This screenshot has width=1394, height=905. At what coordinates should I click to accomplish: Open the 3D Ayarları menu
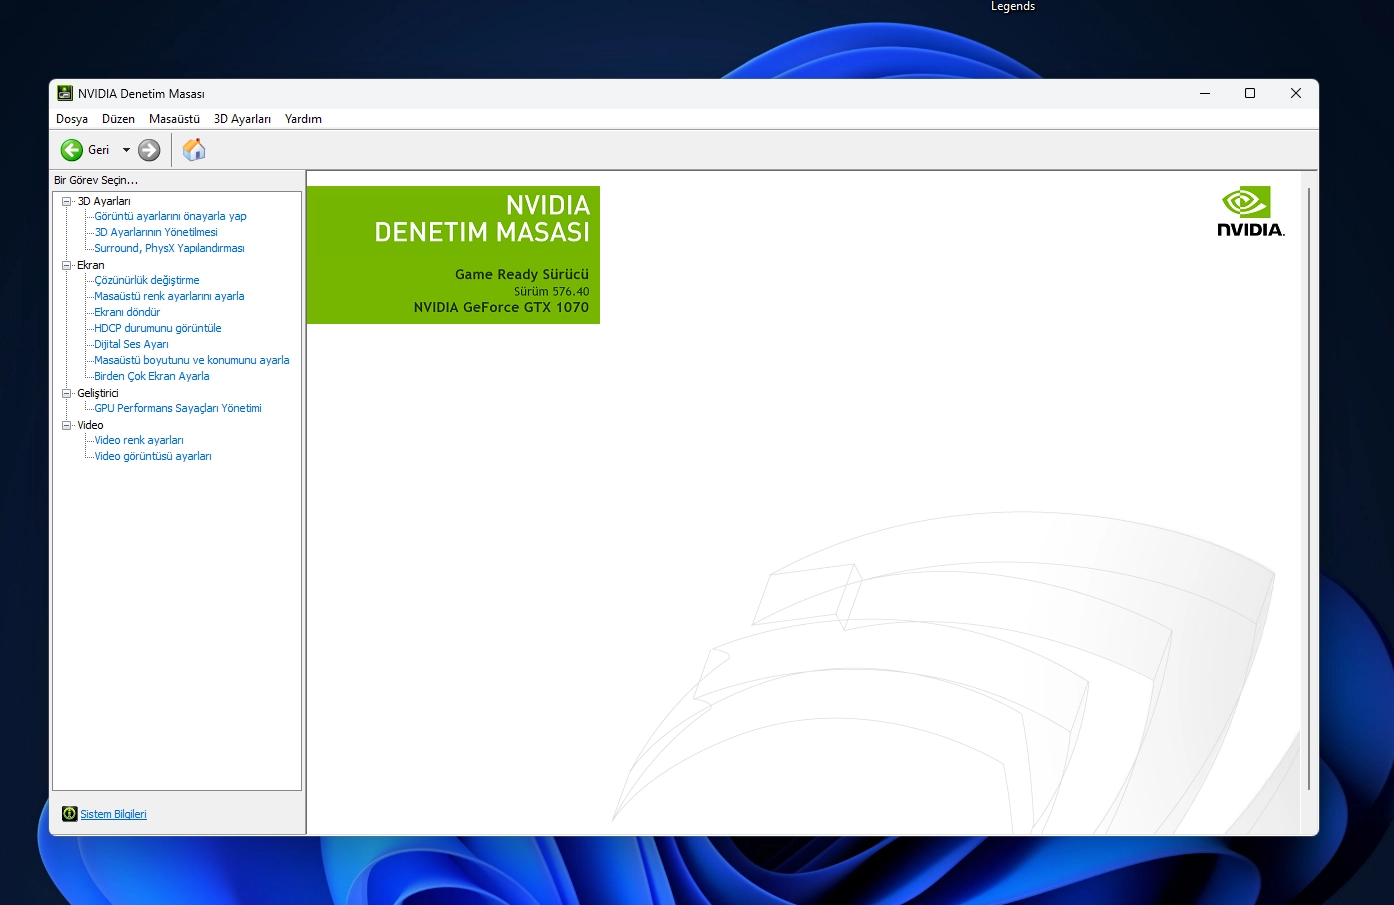tap(242, 119)
